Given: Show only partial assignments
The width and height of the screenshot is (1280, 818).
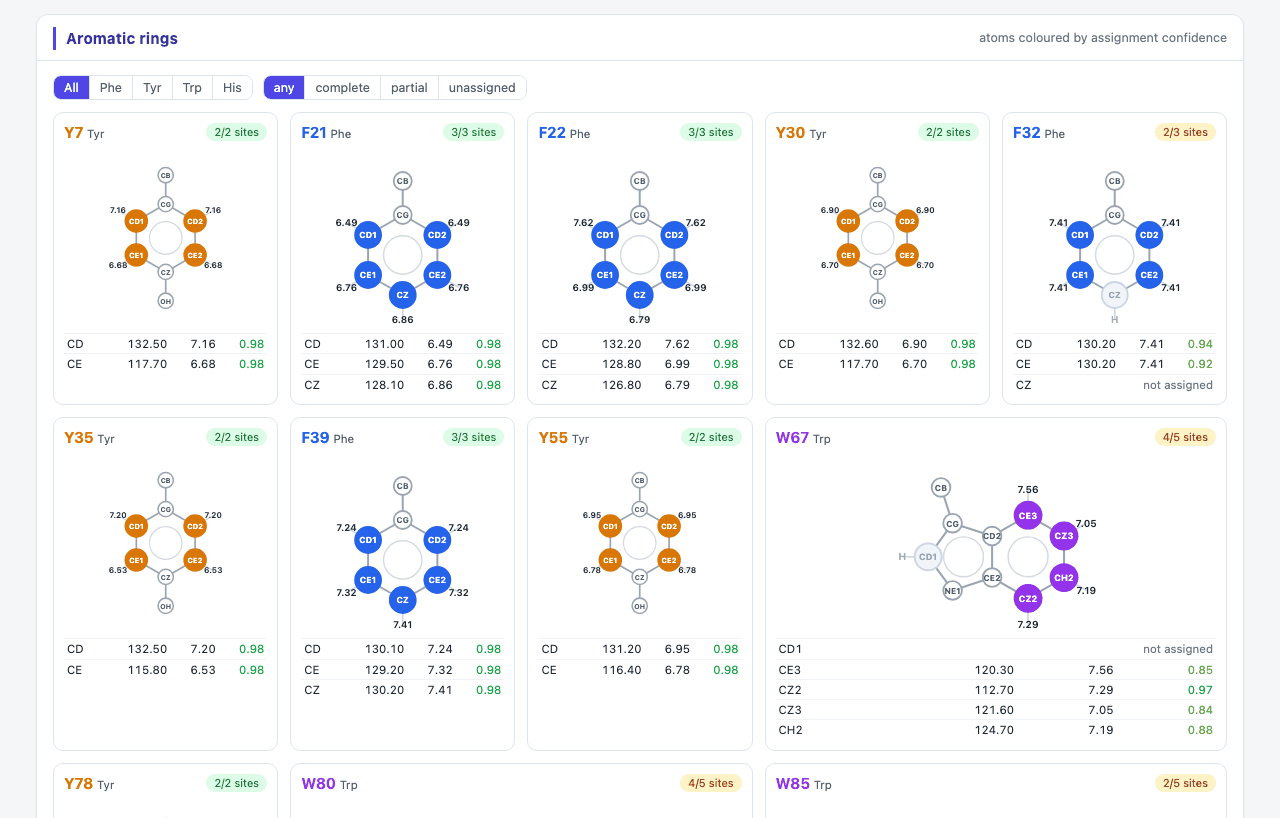Looking at the screenshot, I should click(409, 88).
